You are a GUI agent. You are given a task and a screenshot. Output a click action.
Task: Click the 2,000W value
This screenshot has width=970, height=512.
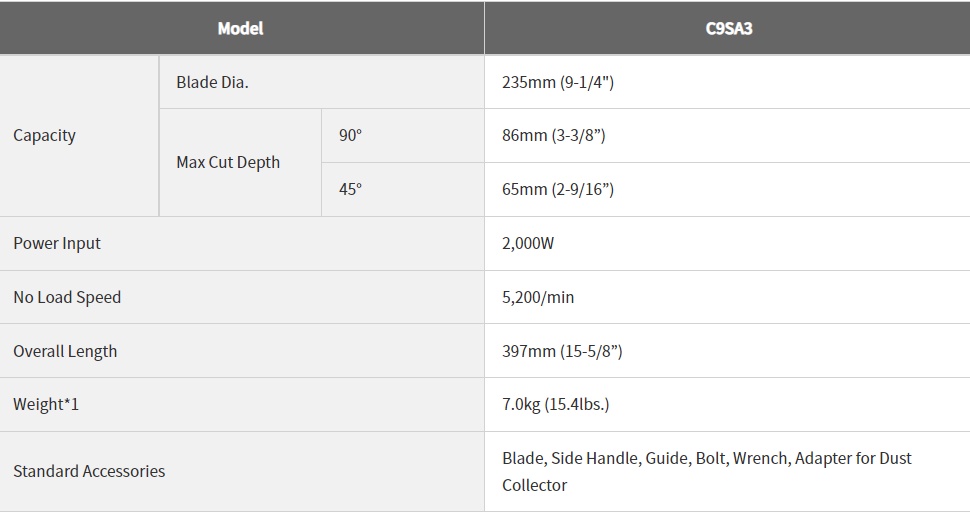tap(528, 244)
